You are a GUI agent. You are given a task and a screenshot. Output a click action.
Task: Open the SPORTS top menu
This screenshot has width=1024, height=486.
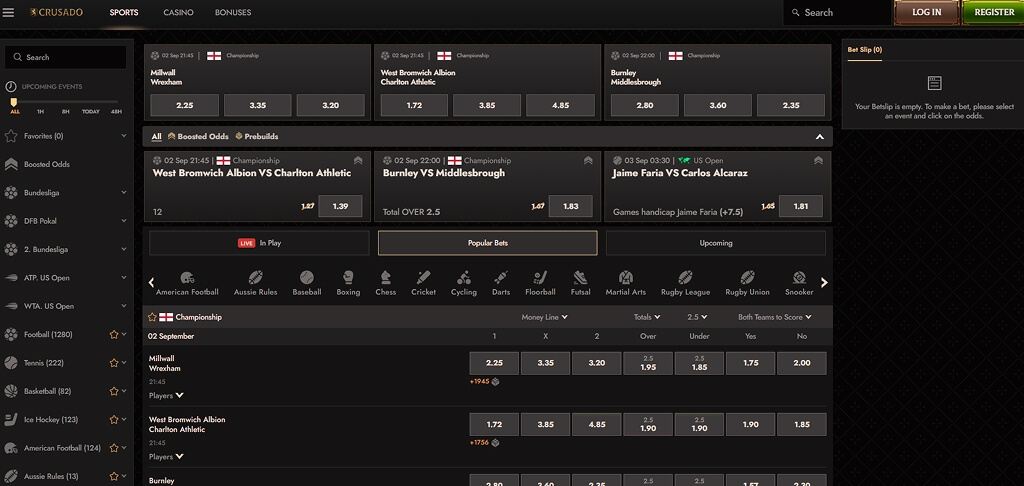[124, 12]
